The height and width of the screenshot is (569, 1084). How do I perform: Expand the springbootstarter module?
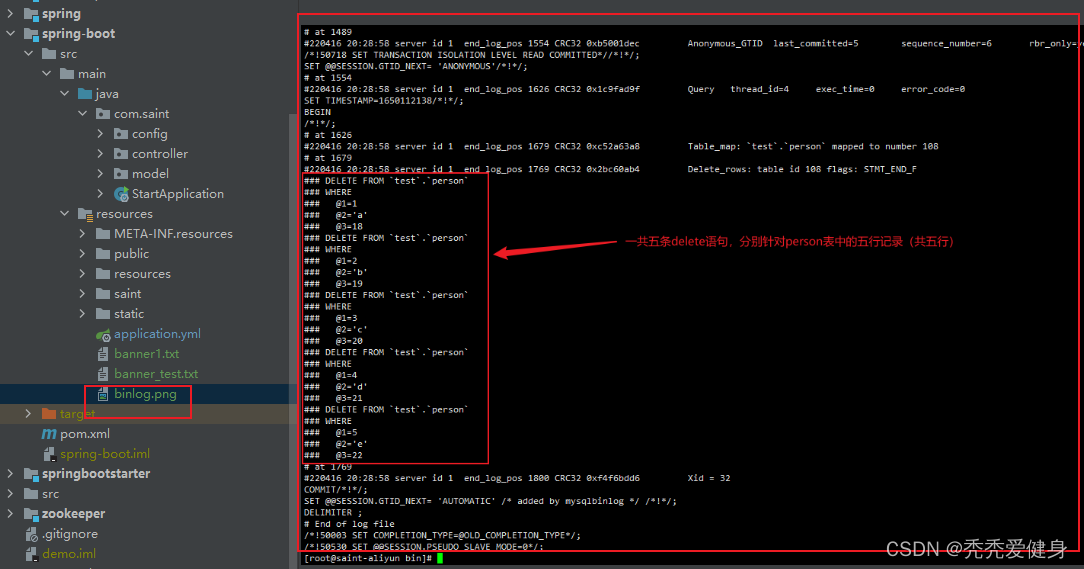tap(10, 474)
